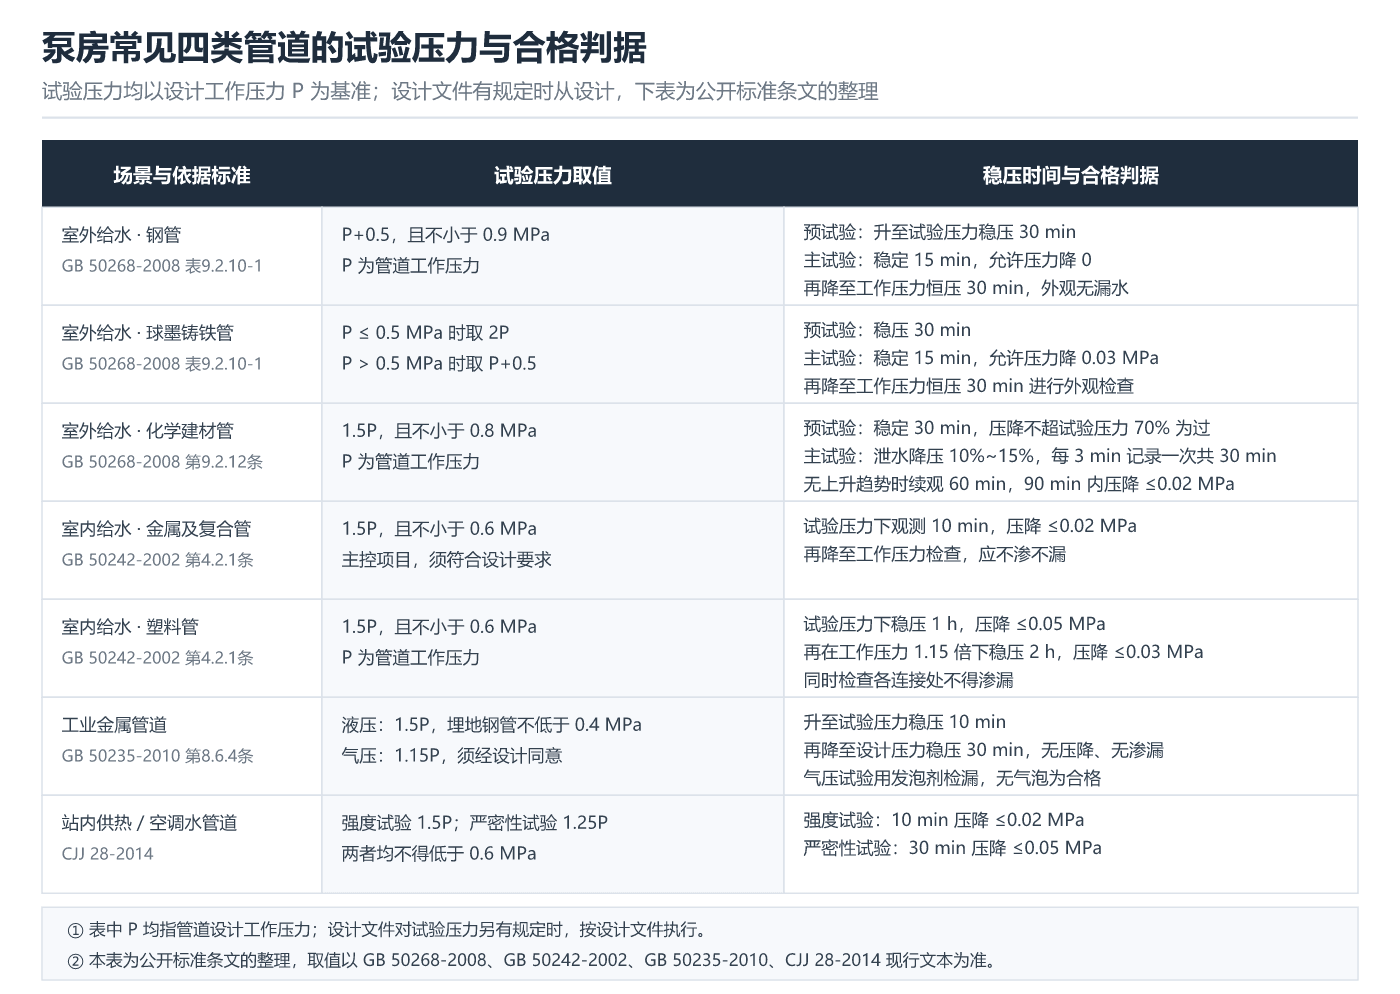This screenshot has height=994, width=1400.
Task: Click the text 再降至工作压力恒压 30 min 进行外观检查
Action: point(969,386)
